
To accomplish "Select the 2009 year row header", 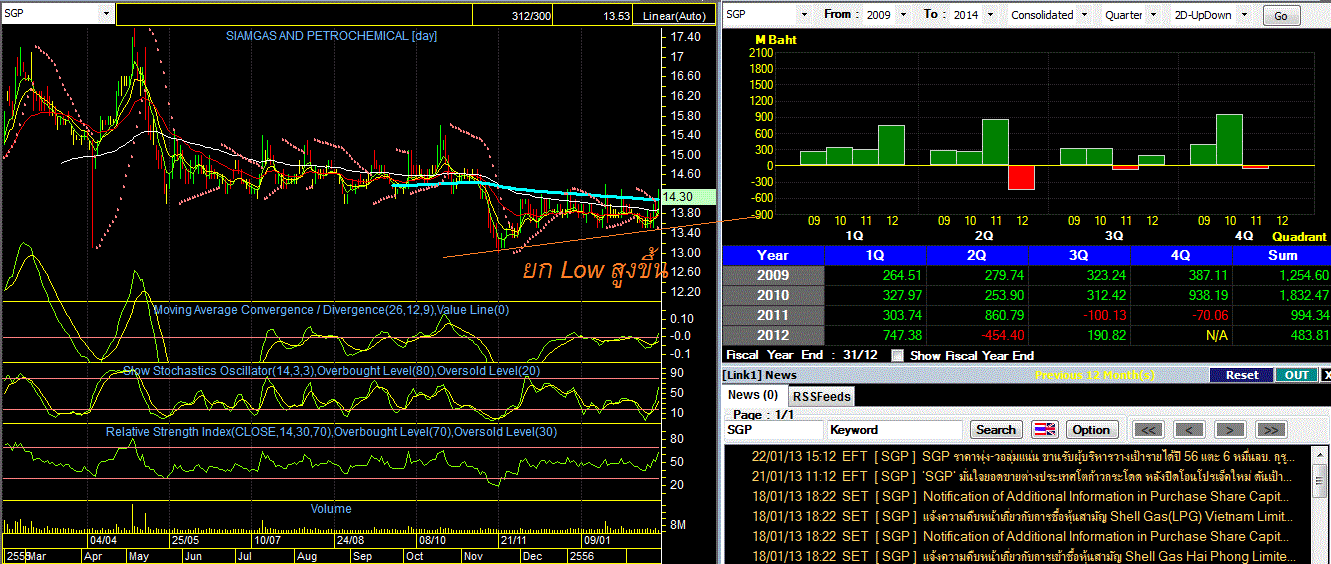I will [773, 275].
